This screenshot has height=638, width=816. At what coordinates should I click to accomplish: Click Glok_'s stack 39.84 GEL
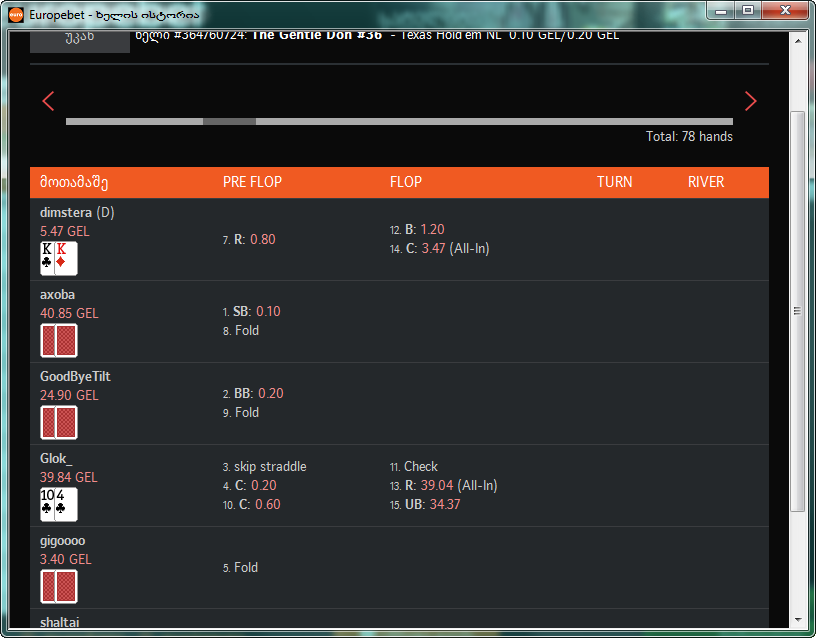pos(69,477)
